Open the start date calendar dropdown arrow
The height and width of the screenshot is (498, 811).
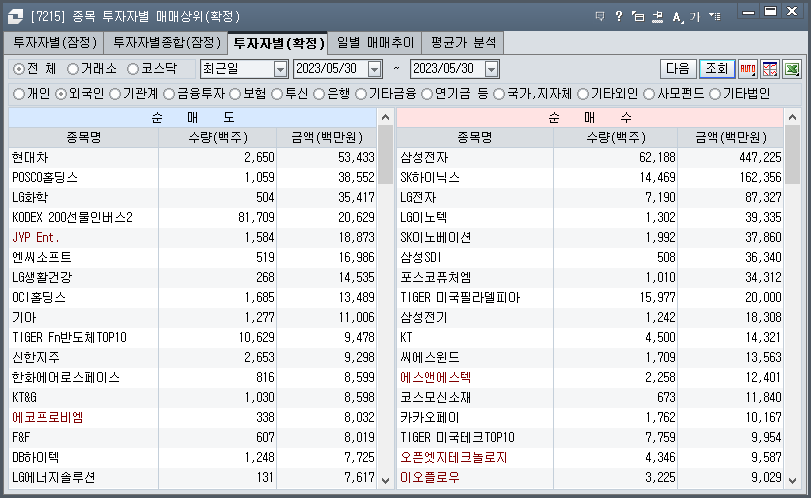pyautogui.click(x=374, y=69)
